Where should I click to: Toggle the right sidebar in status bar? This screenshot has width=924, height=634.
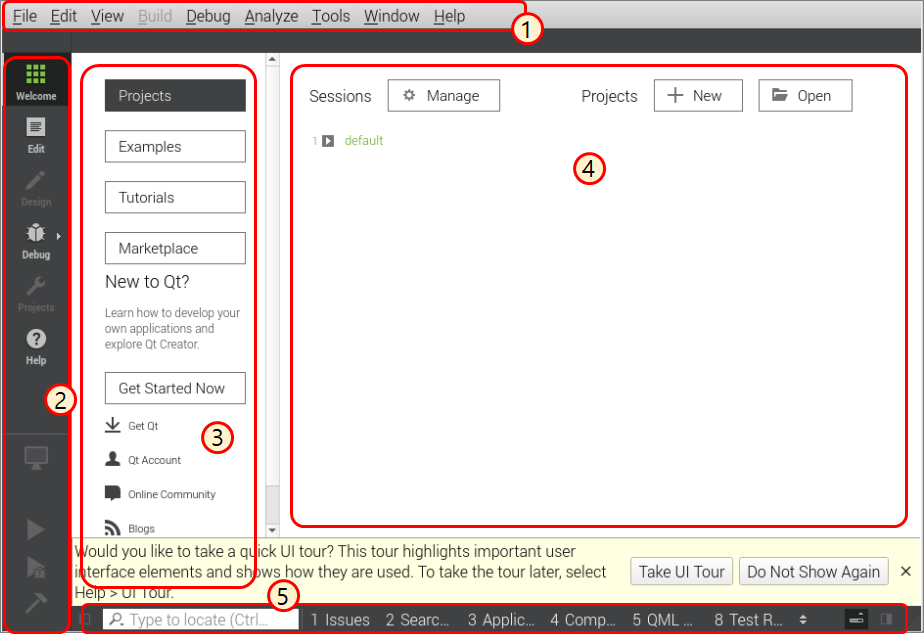(x=886, y=619)
